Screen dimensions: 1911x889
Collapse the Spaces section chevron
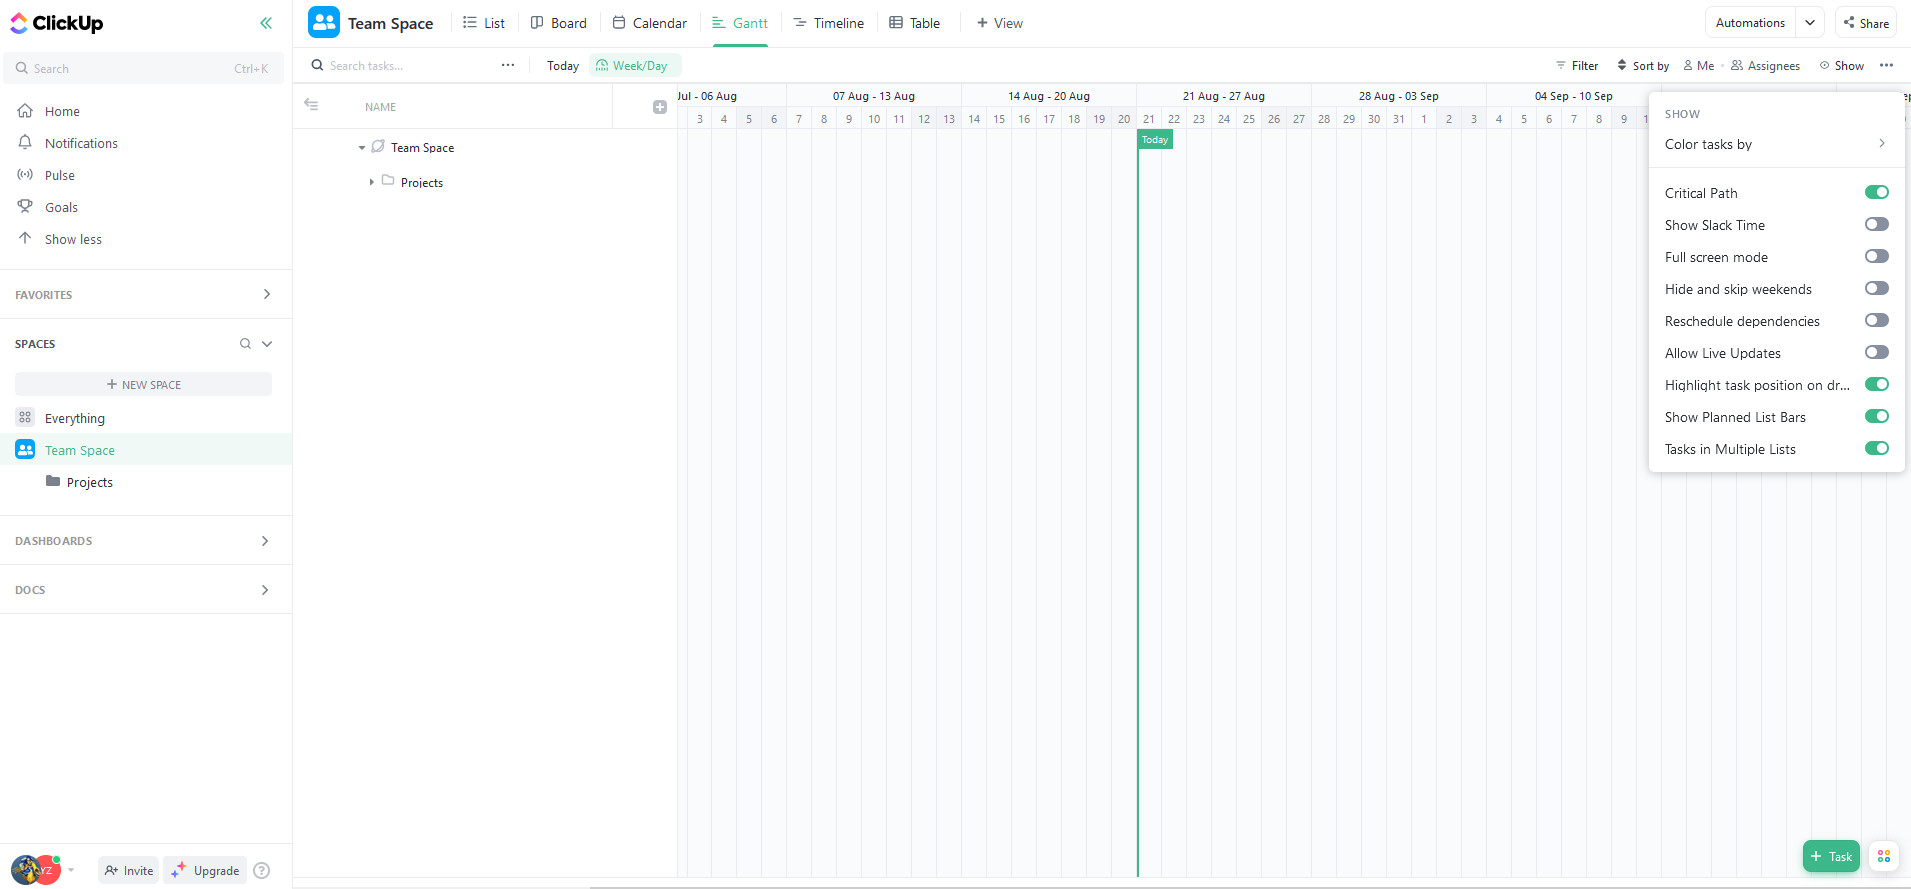coord(267,343)
